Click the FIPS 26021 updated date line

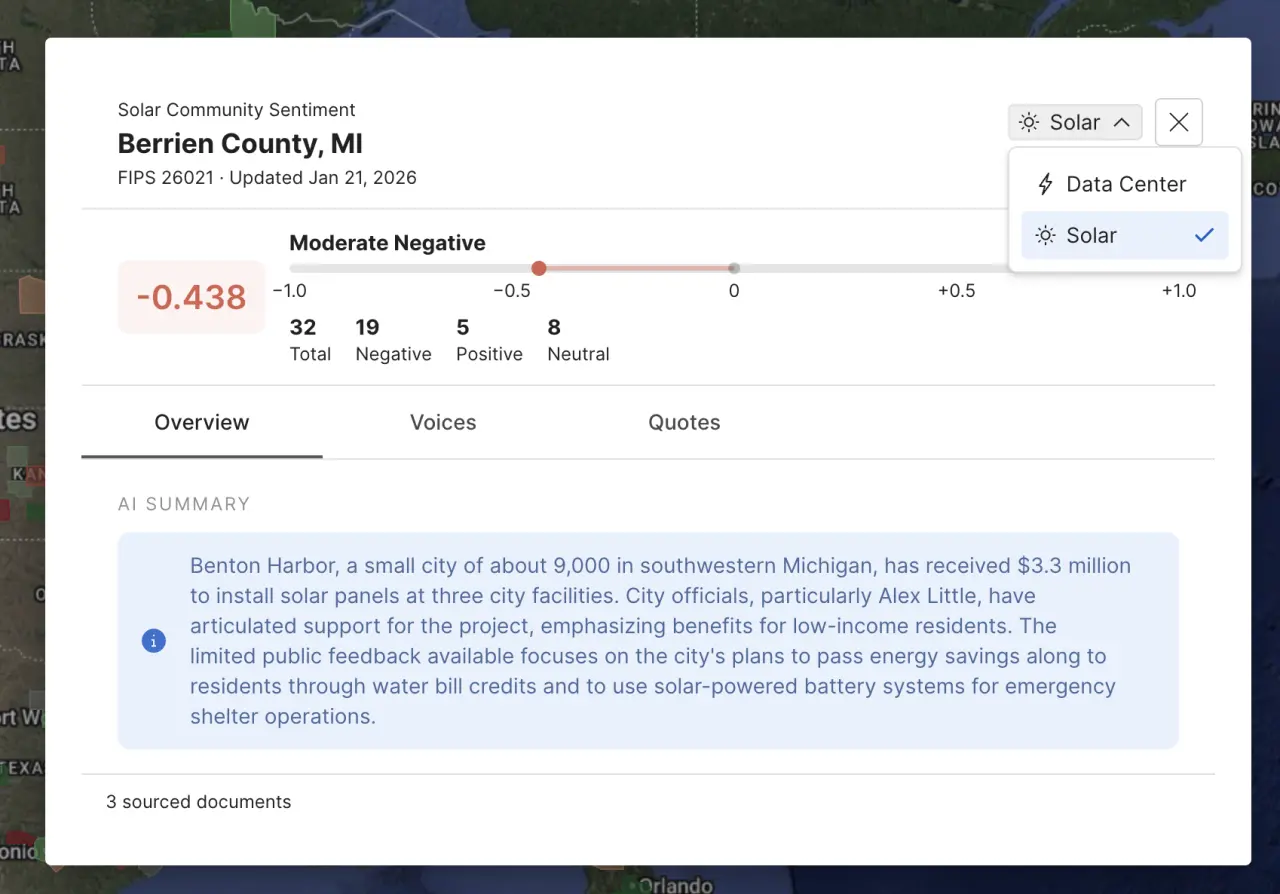point(267,178)
